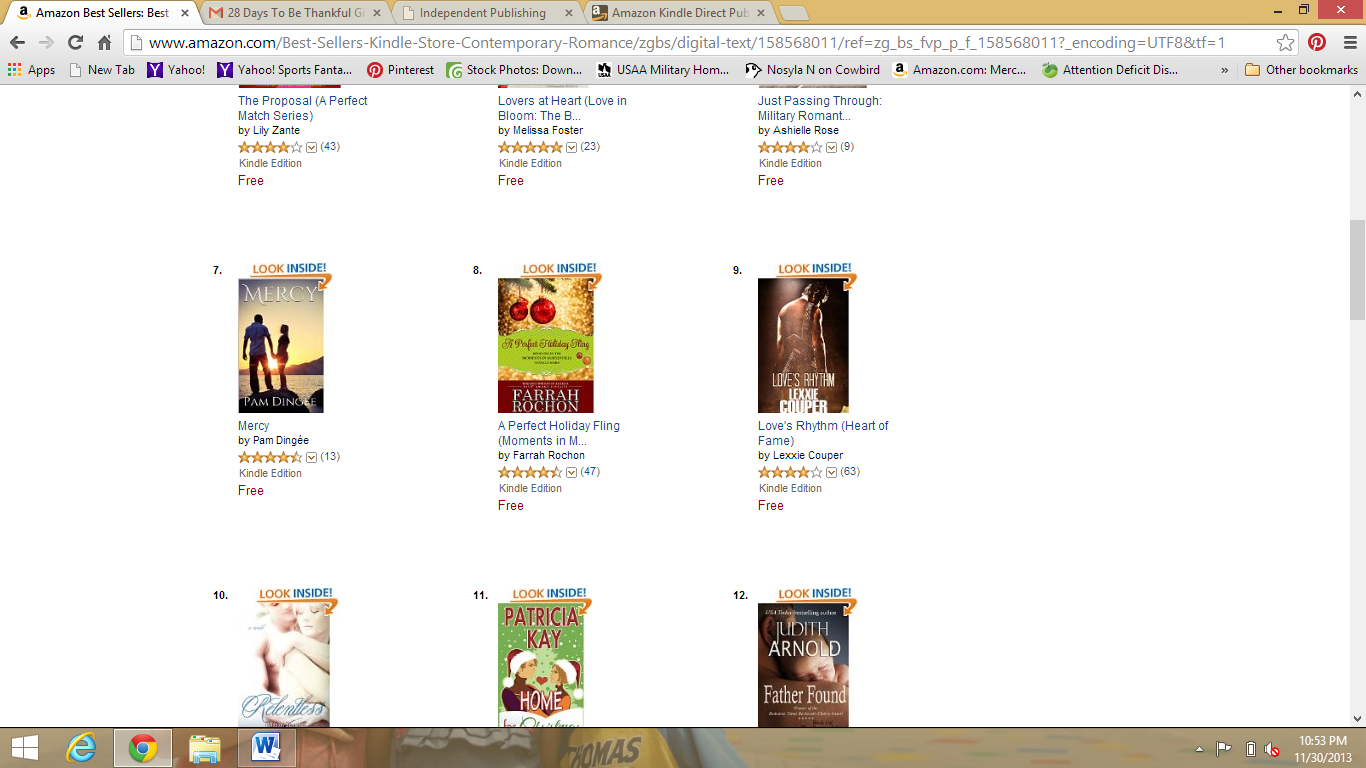Click the Mercy book cover thumbnail
The height and width of the screenshot is (768, 1366).
coord(281,345)
